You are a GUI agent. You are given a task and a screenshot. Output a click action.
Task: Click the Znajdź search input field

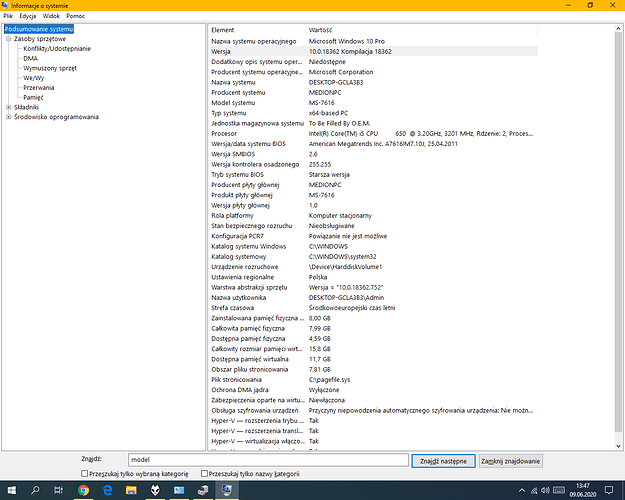coord(268,460)
